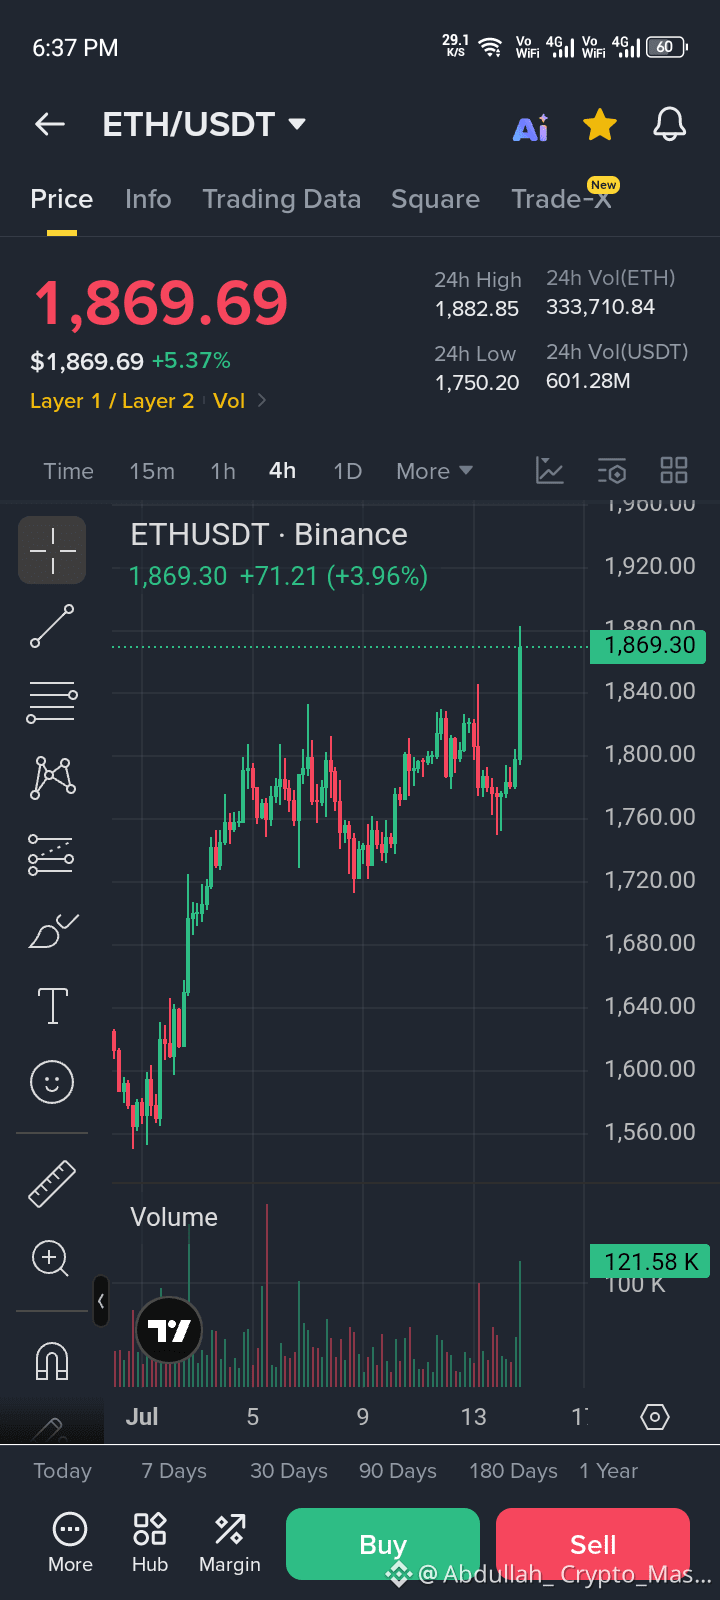Viewport: 720px width, 1600px height.
Task: Open the Trading Data tab
Action: point(281,199)
